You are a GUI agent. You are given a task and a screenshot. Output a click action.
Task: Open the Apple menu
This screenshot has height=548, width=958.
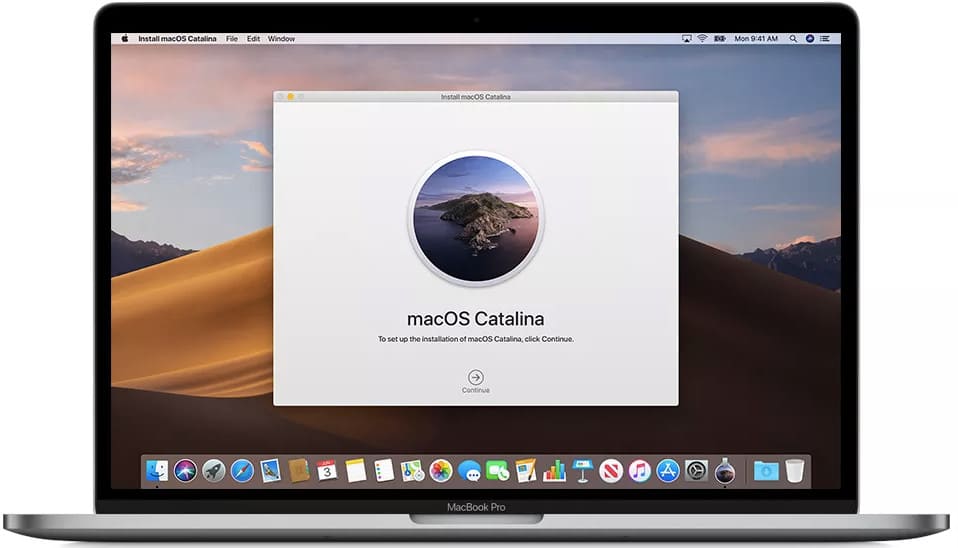coord(125,38)
